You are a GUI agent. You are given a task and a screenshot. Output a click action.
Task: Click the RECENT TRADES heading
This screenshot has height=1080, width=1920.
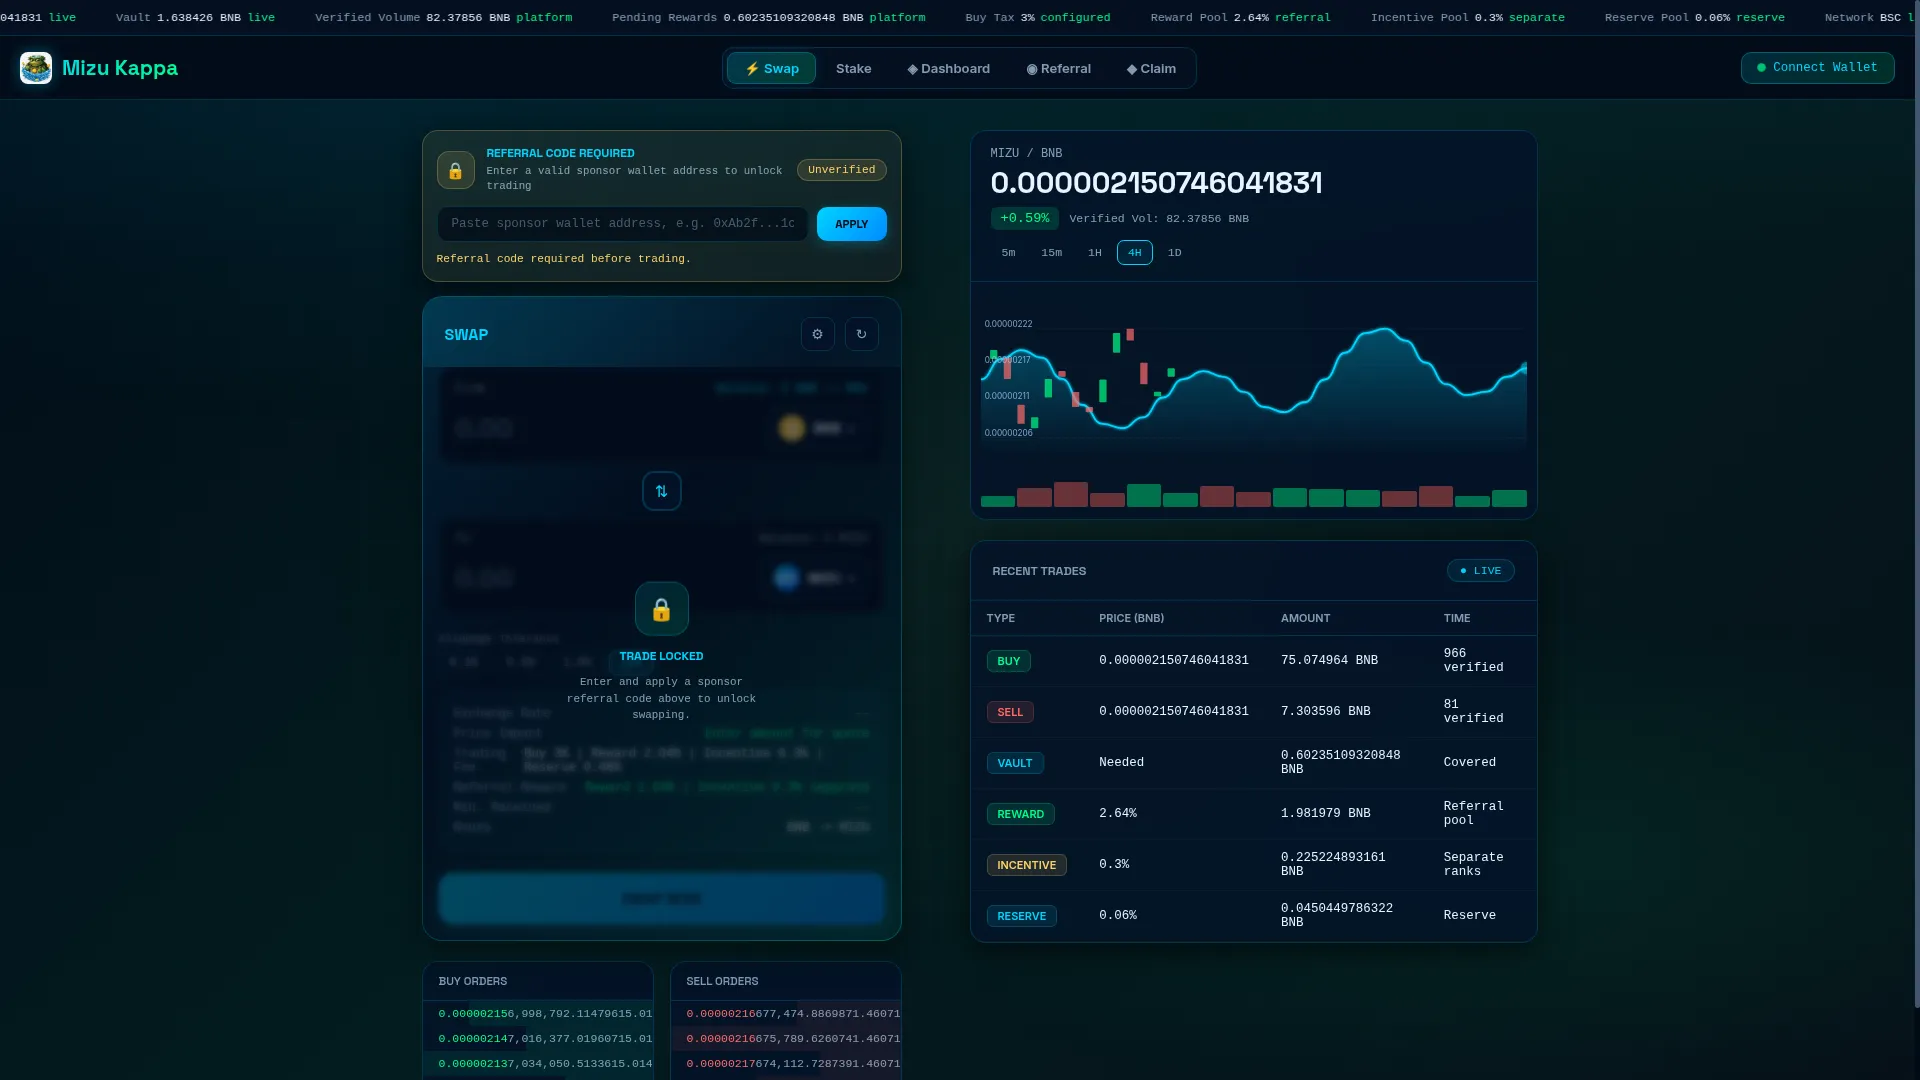pos(1039,571)
